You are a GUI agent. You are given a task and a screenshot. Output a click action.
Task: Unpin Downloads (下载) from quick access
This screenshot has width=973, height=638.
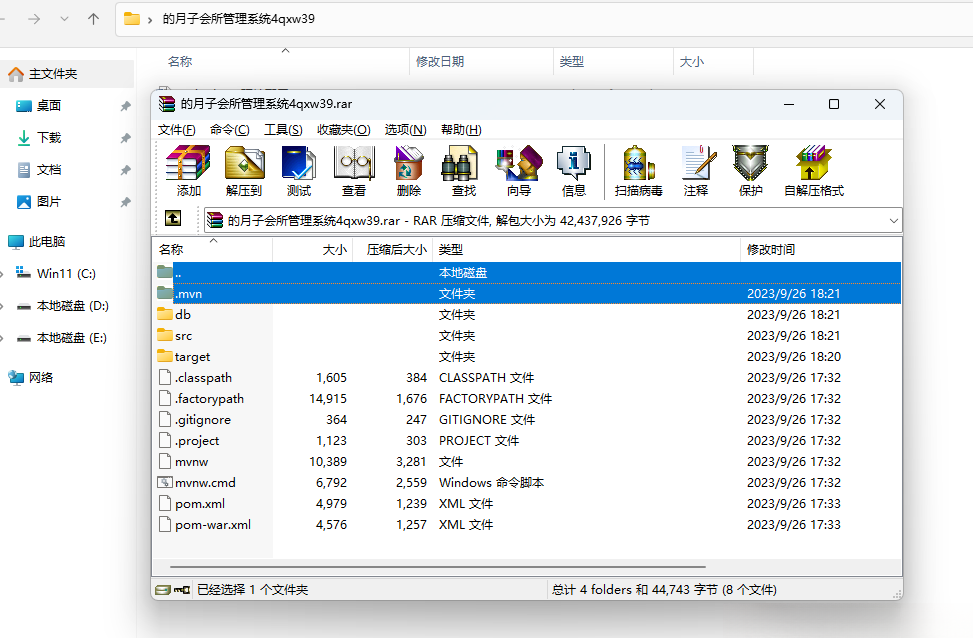pos(125,138)
